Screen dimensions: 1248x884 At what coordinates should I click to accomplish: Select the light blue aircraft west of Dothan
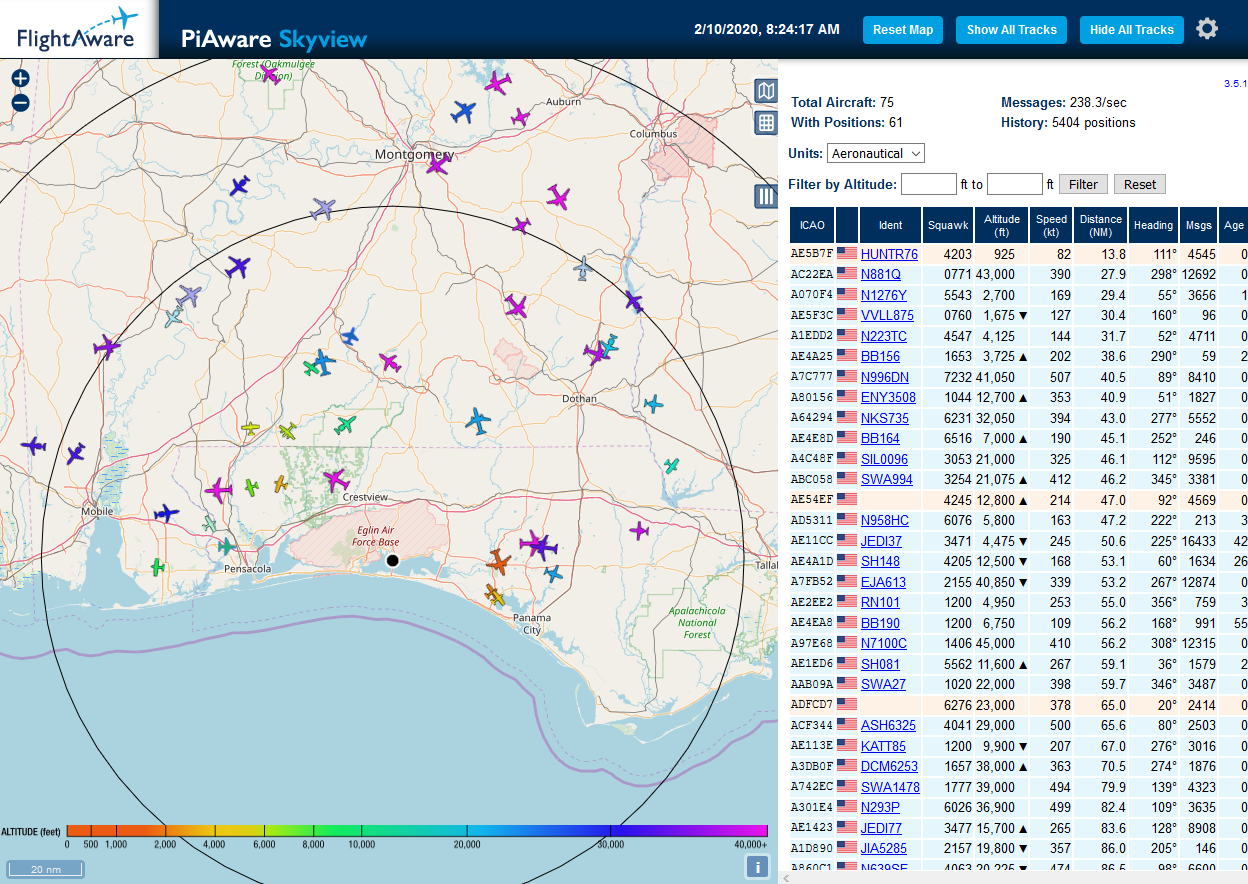coord(478,422)
